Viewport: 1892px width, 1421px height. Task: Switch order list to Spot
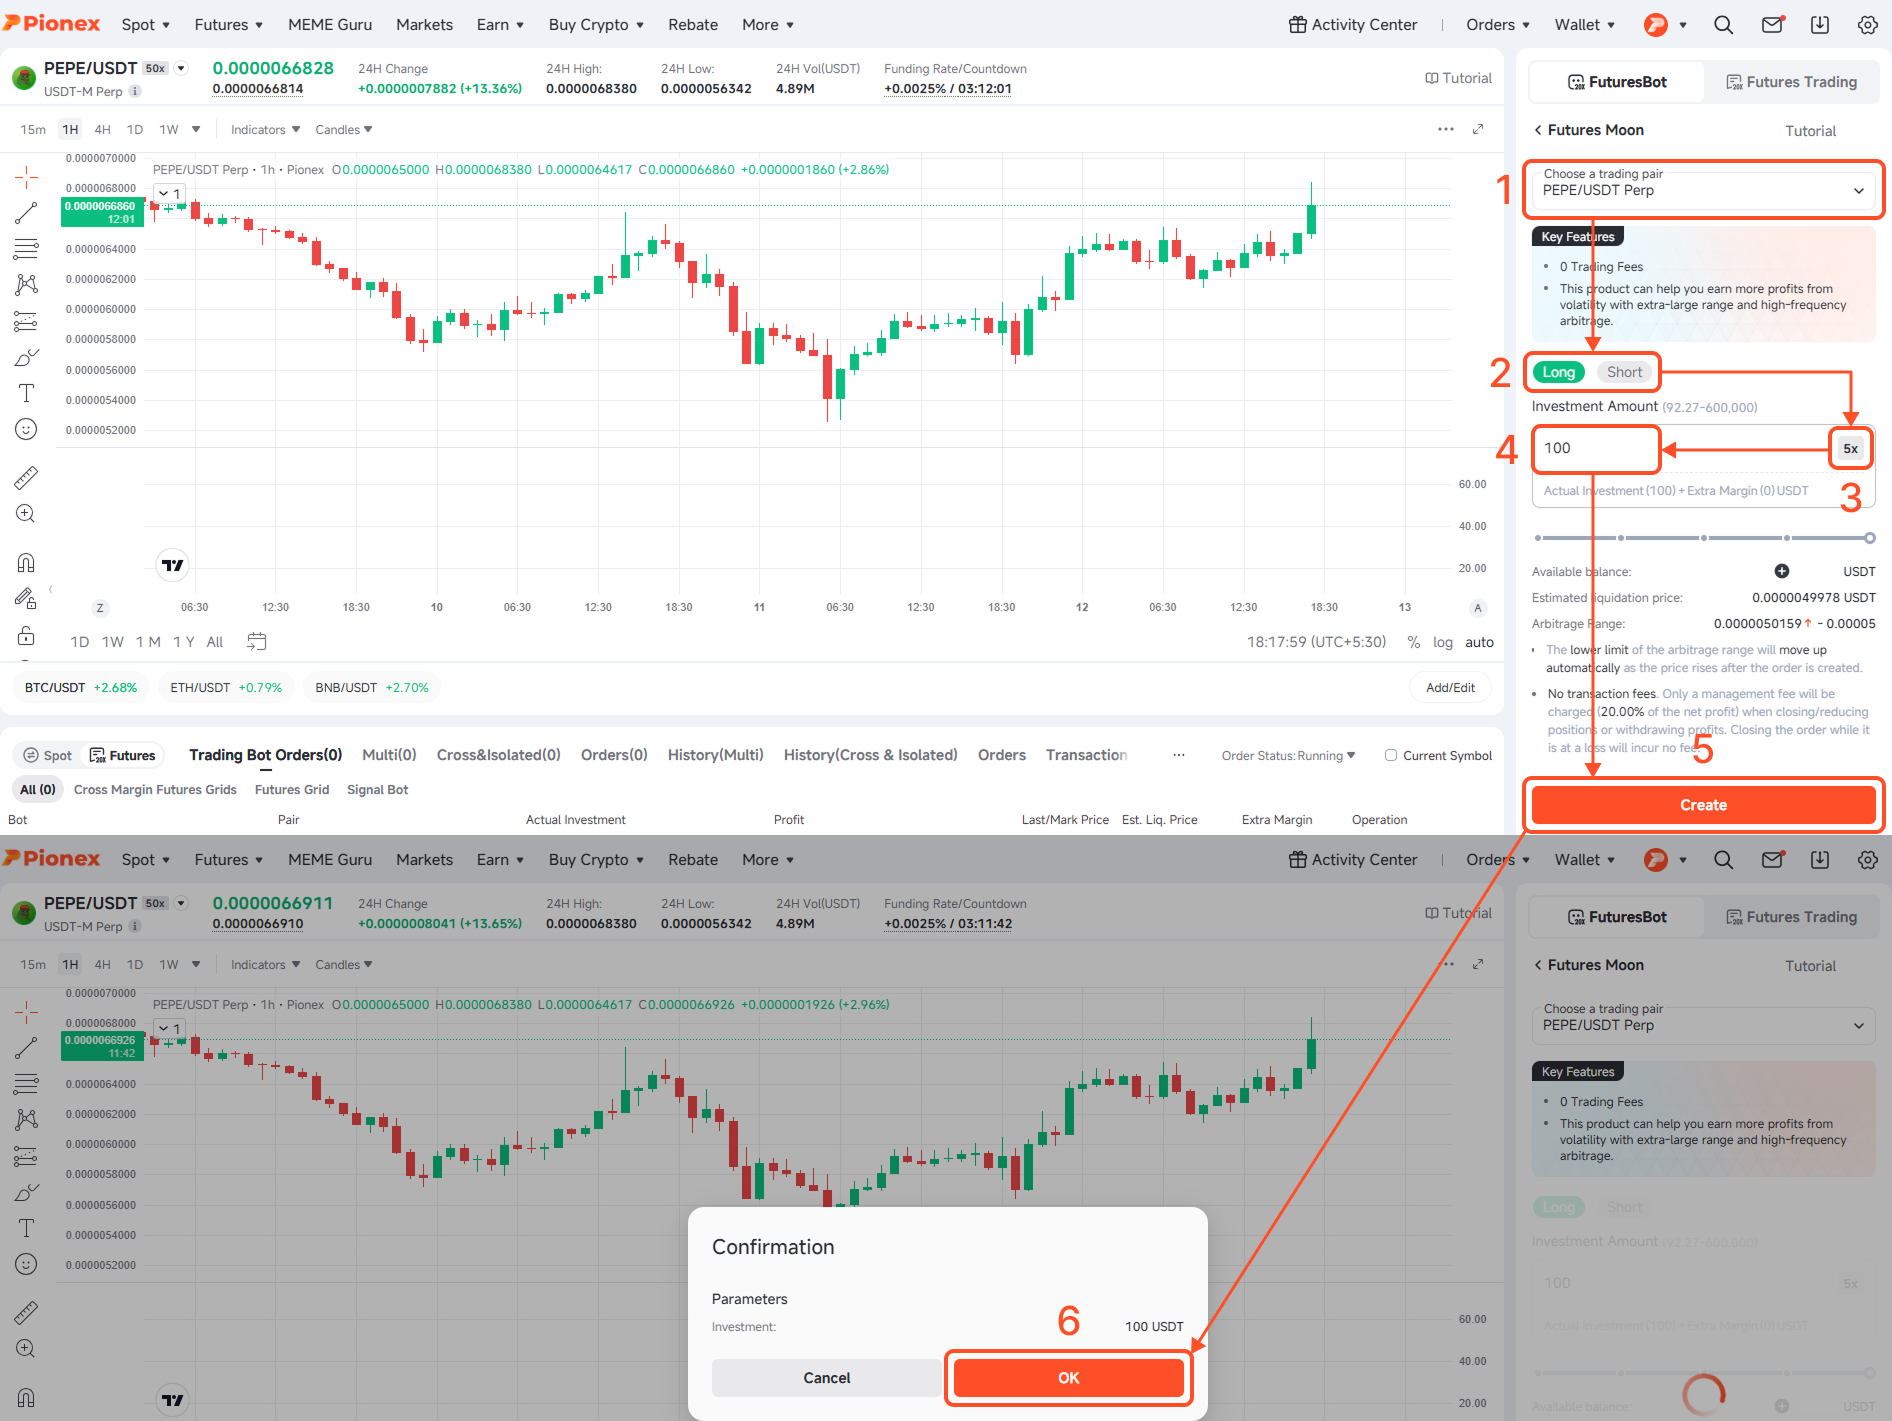pos(48,755)
